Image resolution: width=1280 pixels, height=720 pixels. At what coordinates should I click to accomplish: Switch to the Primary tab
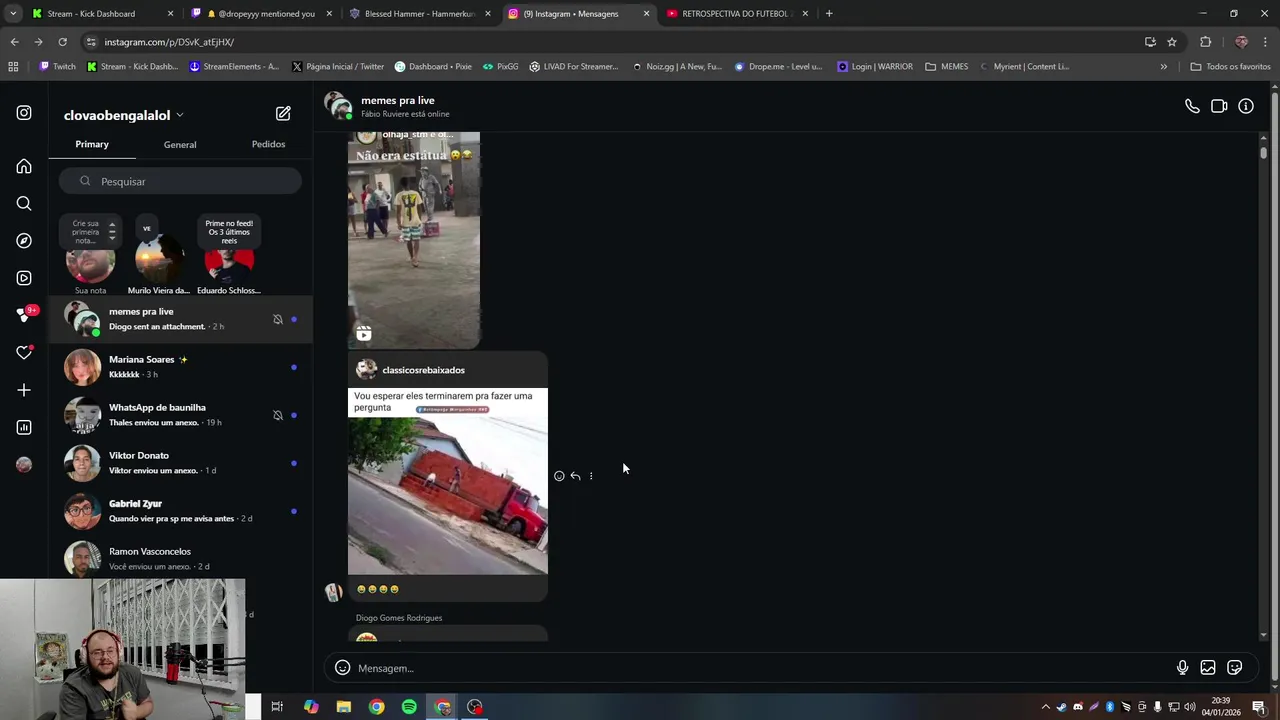[x=92, y=144]
